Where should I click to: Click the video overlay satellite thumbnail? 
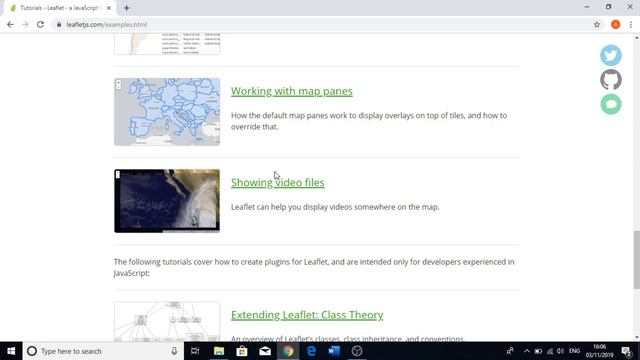tap(167, 201)
